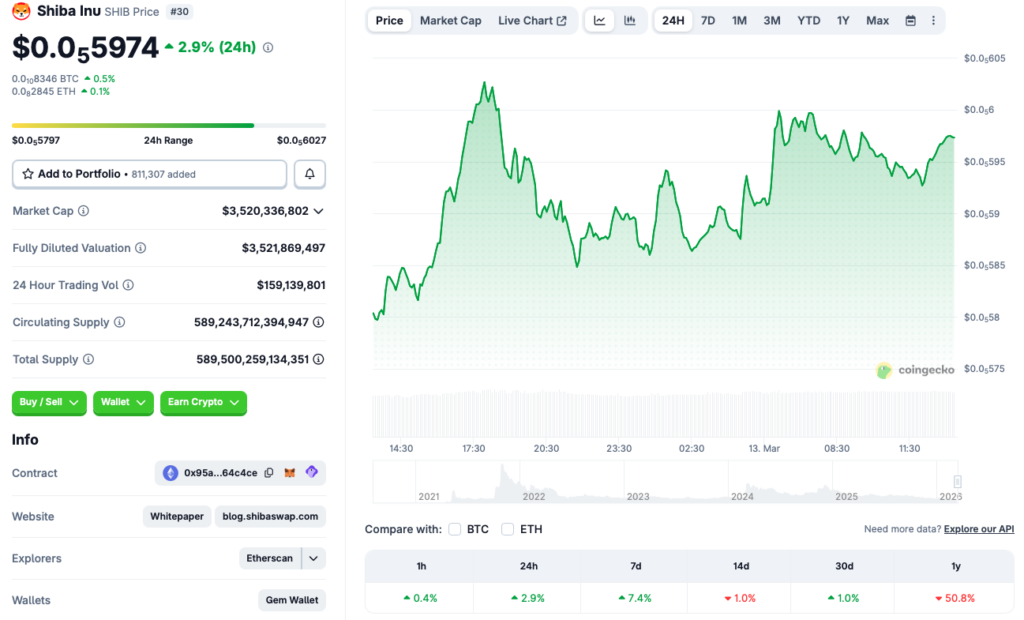Open the three-dot chart options menu
The width and height of the screenshot is (1024, 620).
(933, 20)
